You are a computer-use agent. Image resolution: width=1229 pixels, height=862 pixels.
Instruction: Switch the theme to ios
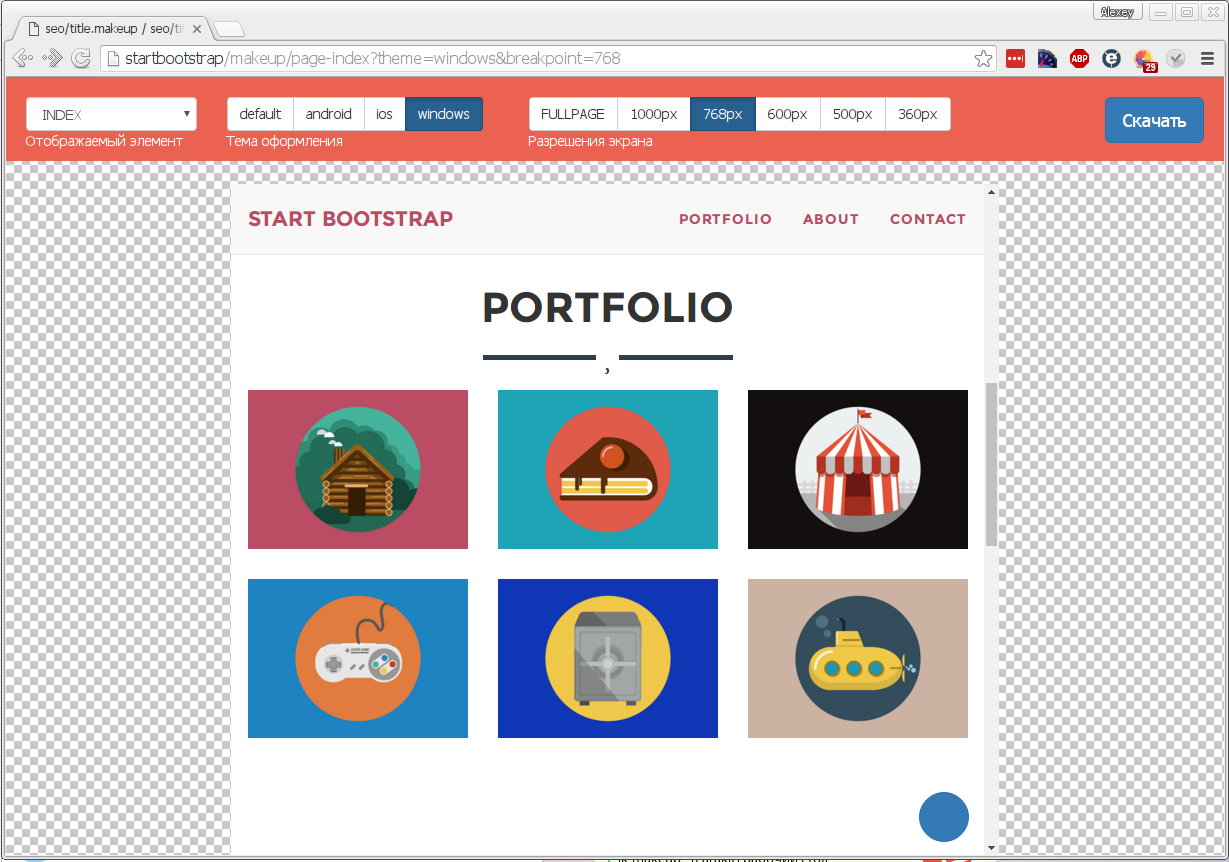click(385, 114)
